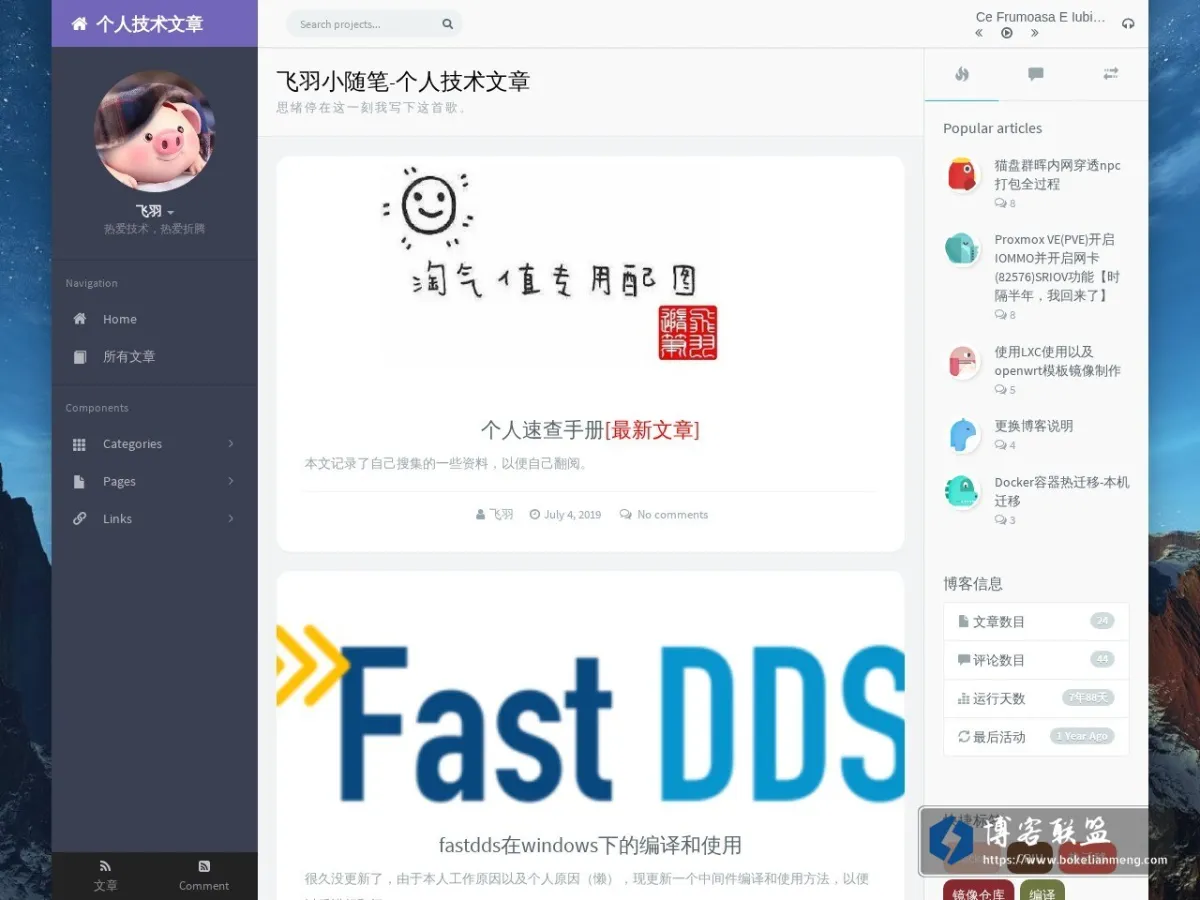Click the 最后活动 row
The image size is (1200, 900).
(1036, 737)
